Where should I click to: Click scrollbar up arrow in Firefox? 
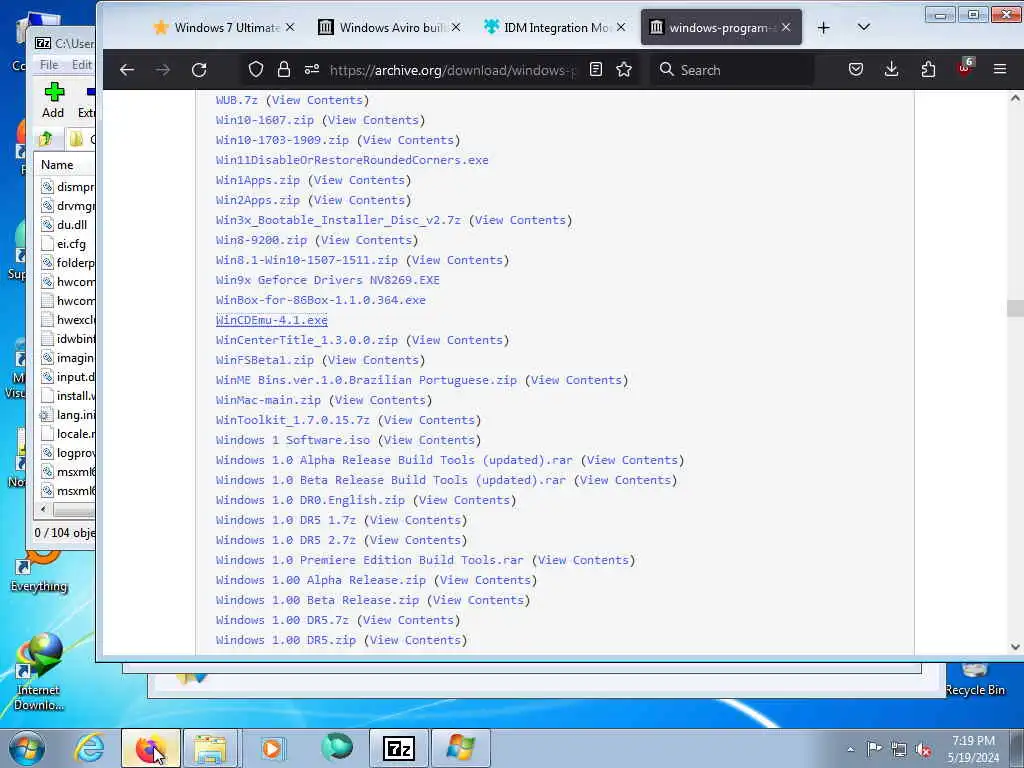pyautogui.click(x=1015, y=99)
